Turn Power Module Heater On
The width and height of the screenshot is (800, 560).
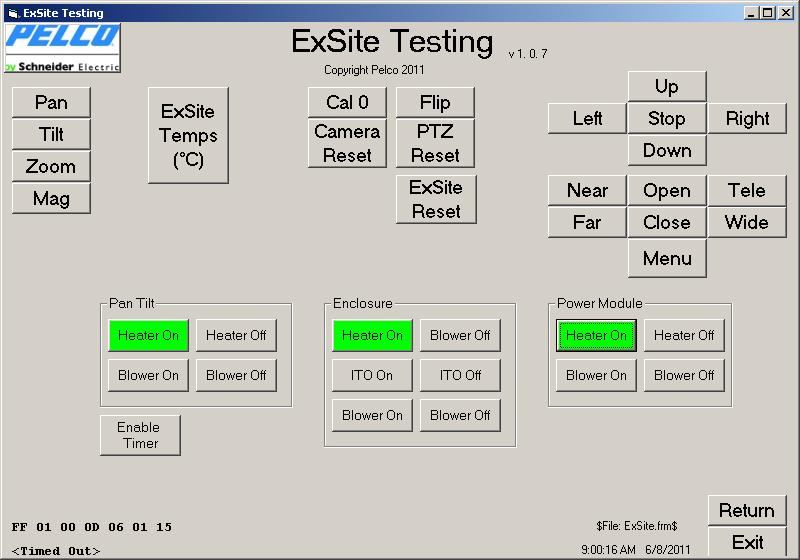point(596,335)
